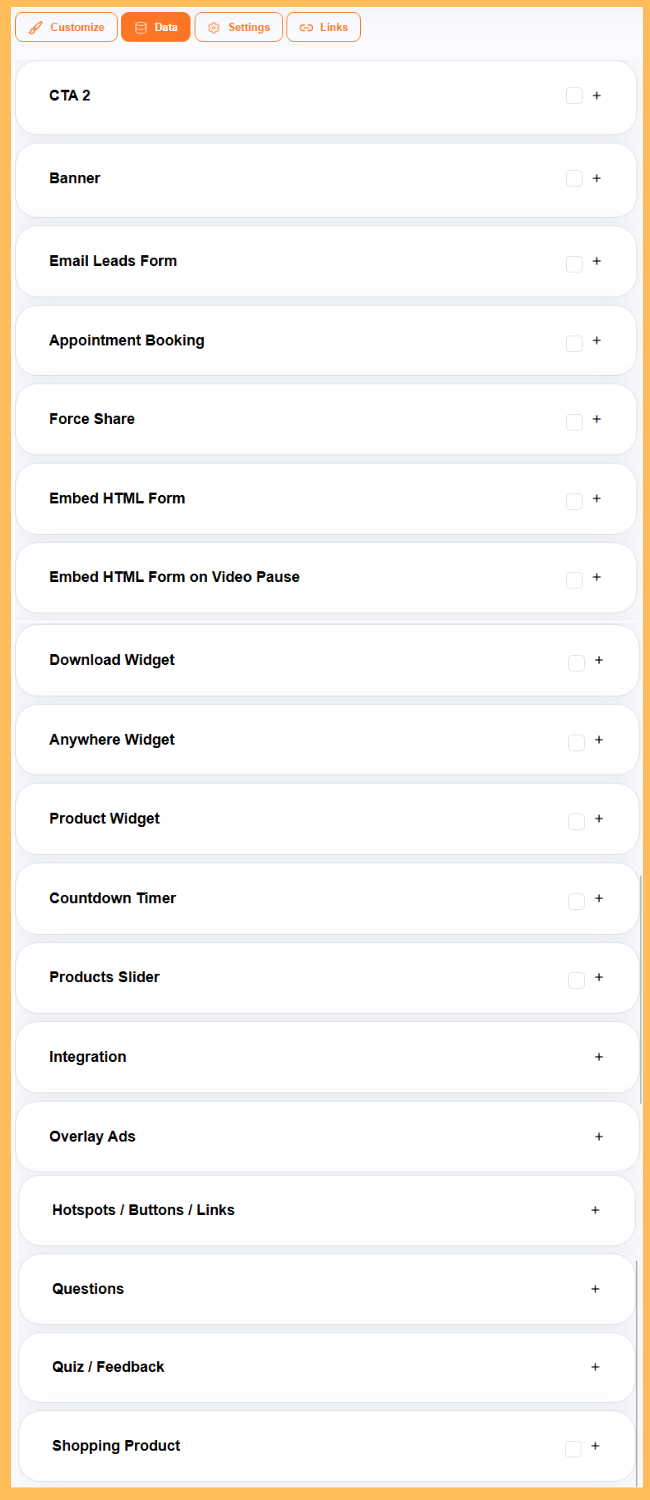
Task: Click plus icon beside Overlay Ads
Action: point(599,1137)
